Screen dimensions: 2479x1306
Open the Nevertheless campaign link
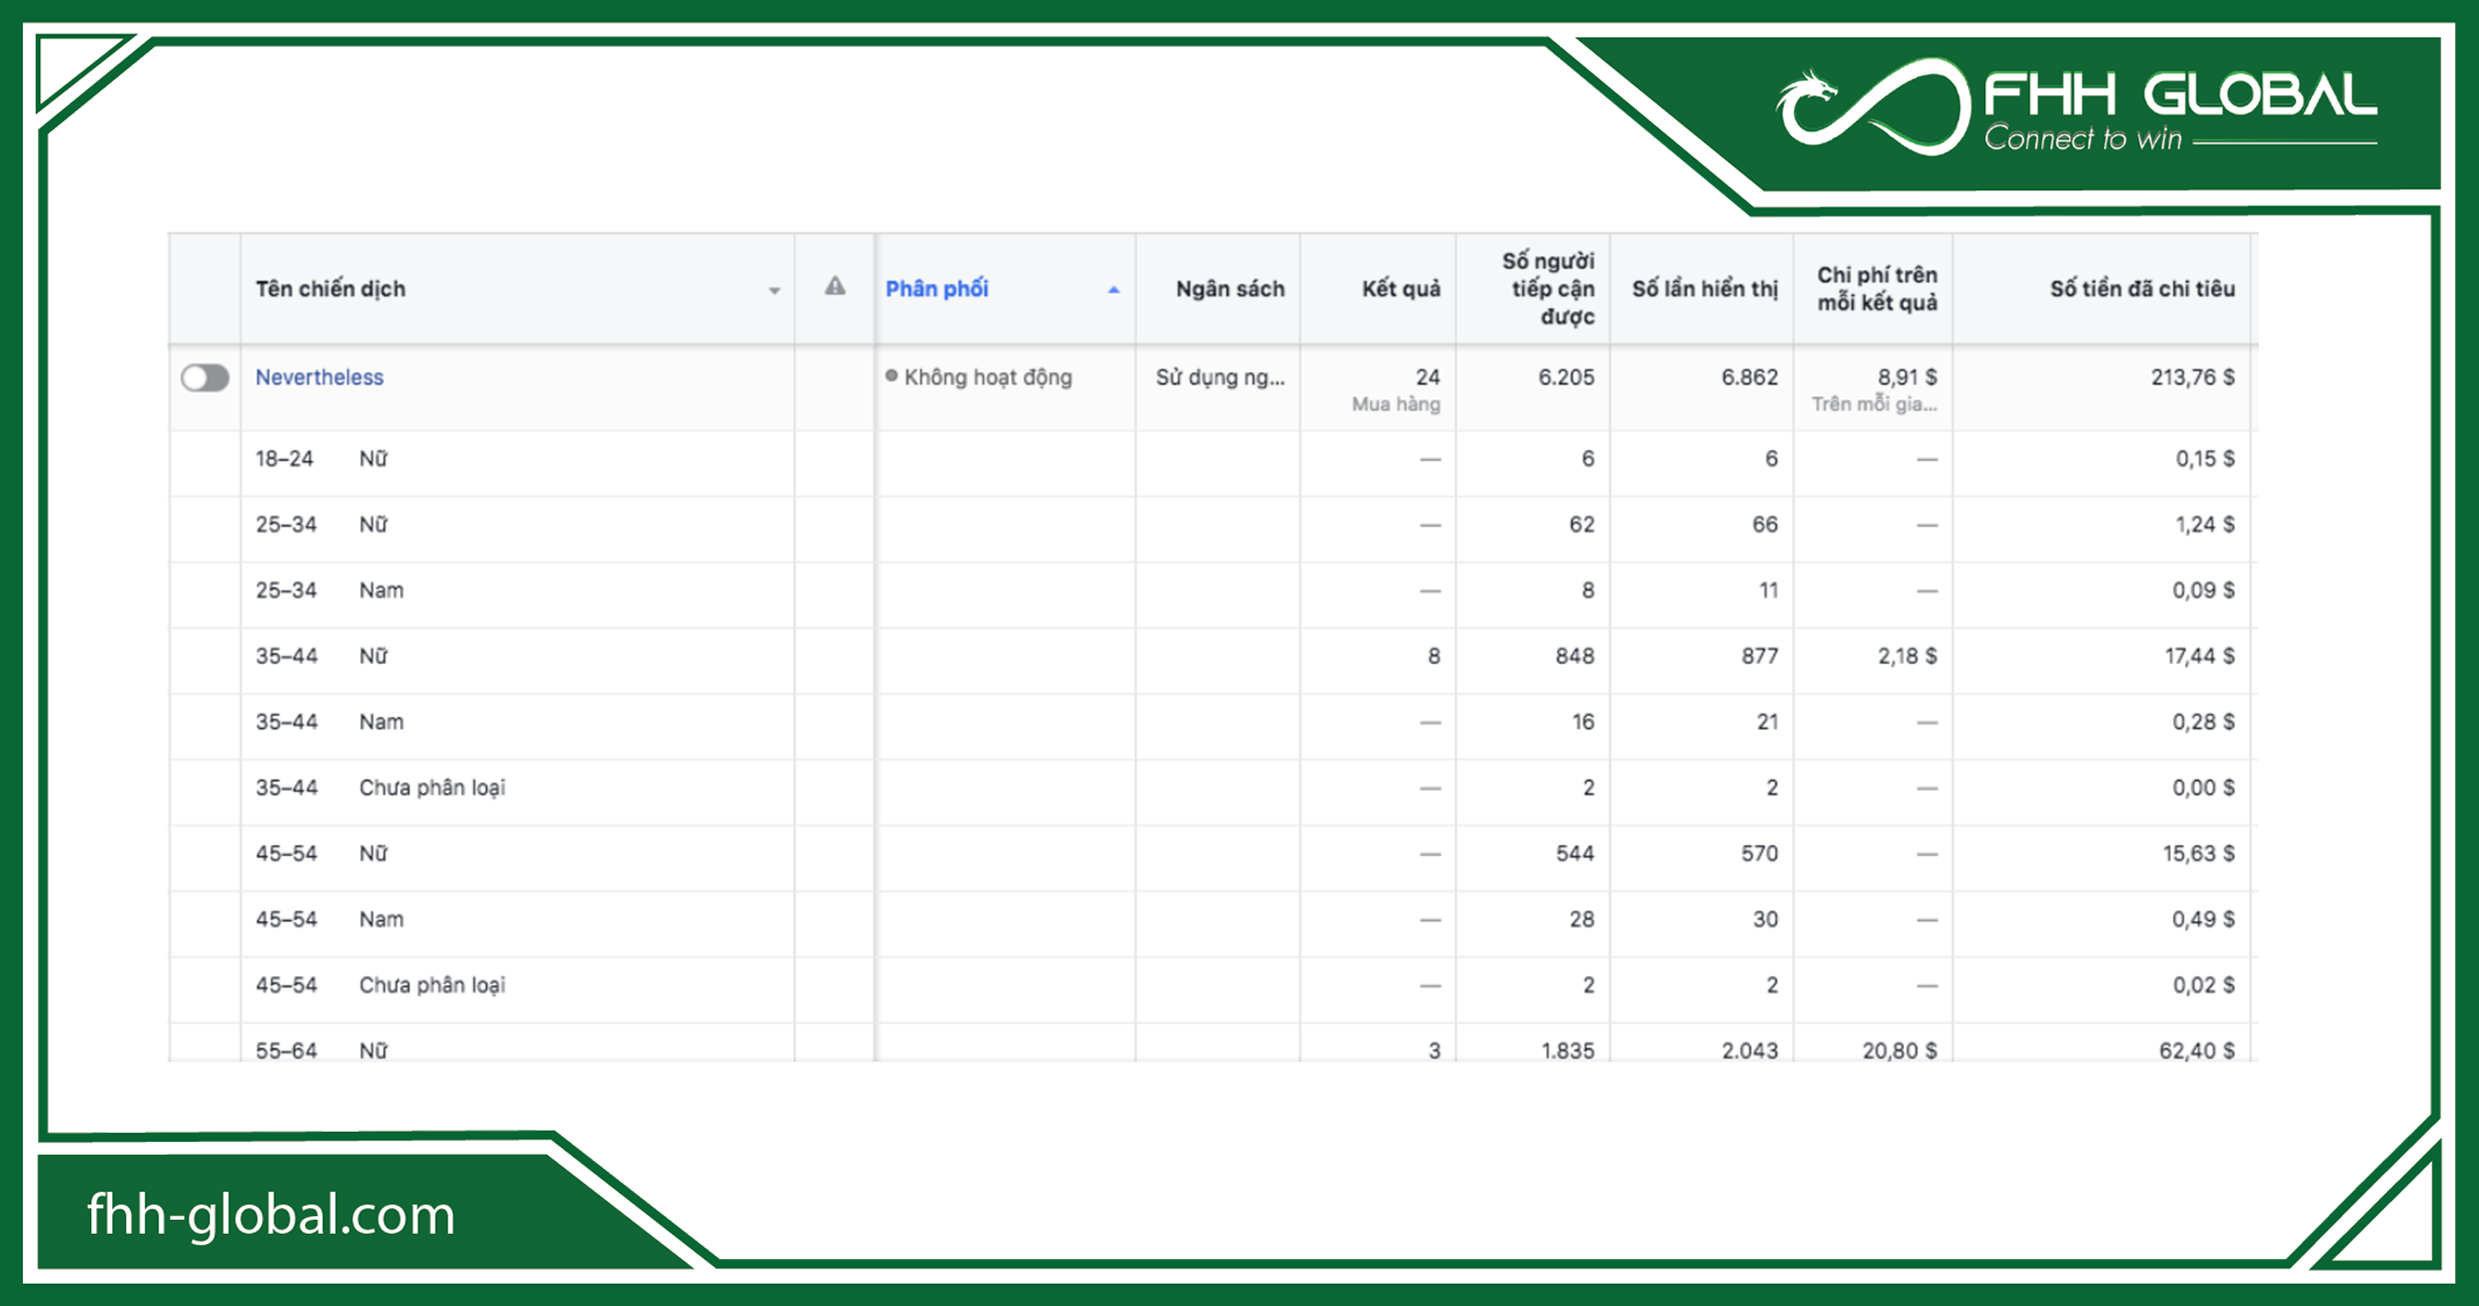[319, 377]
